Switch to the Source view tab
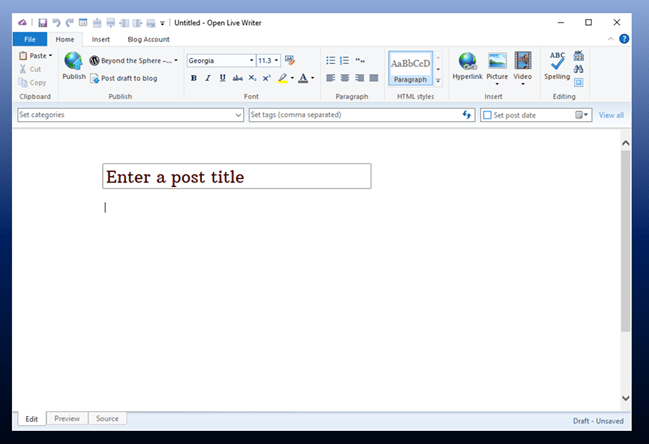 coord(107,419)
